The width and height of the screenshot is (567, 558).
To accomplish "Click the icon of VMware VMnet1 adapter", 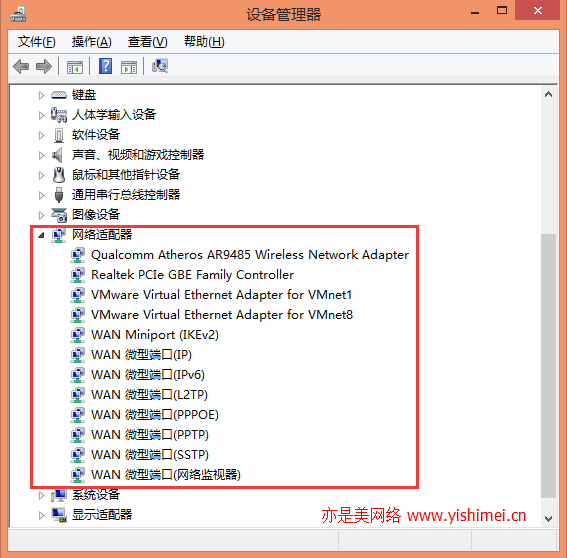I will tap(77, 295).
